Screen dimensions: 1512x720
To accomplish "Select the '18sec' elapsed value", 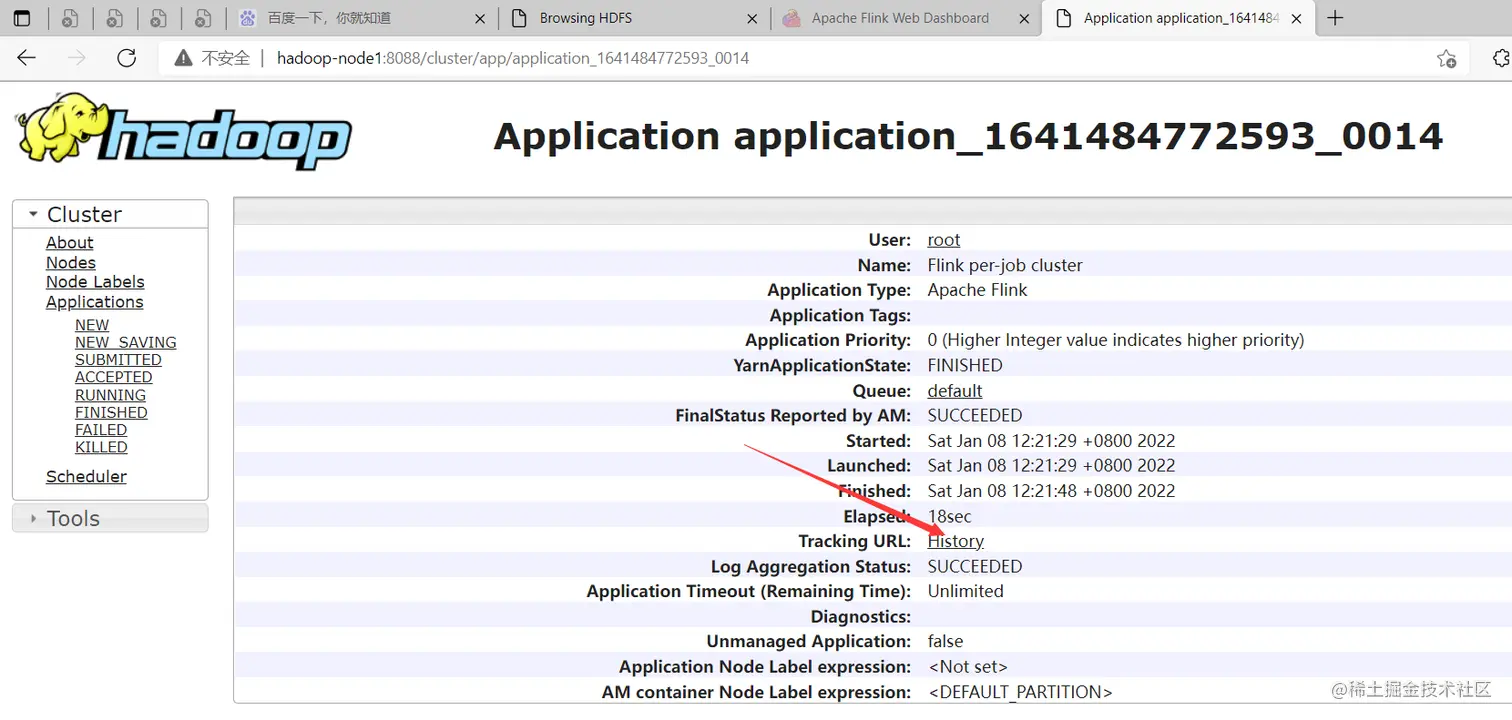I will [x=949, y=516].
